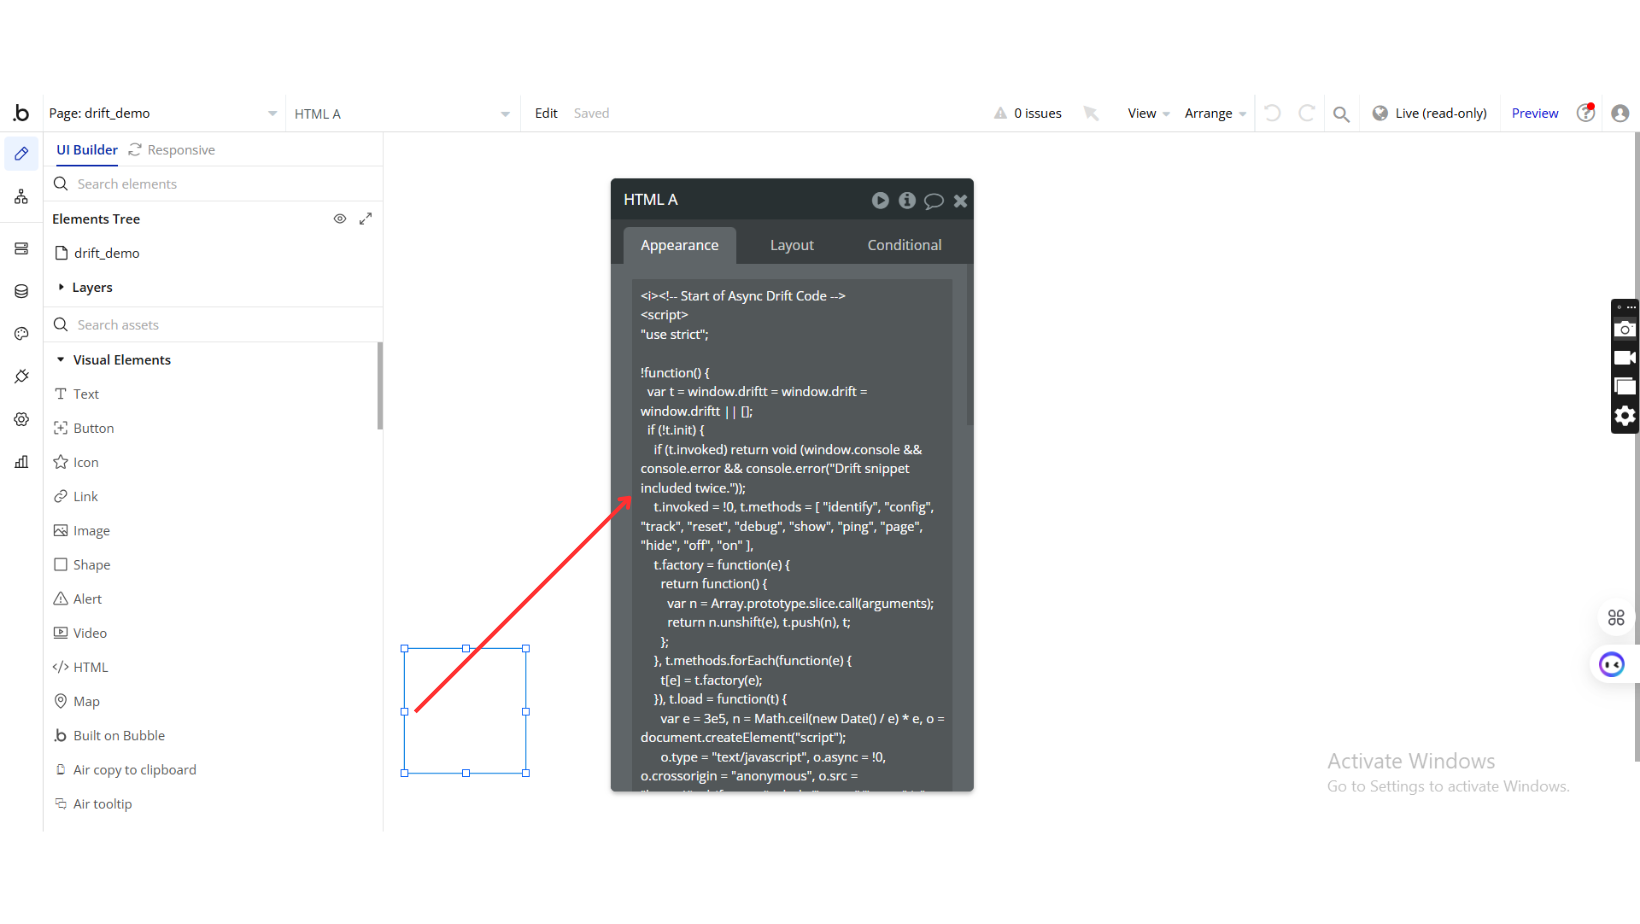Select the Appearance tab in HTML A panel
This screenshot has width=1640, height=924.
pos(680,245)
